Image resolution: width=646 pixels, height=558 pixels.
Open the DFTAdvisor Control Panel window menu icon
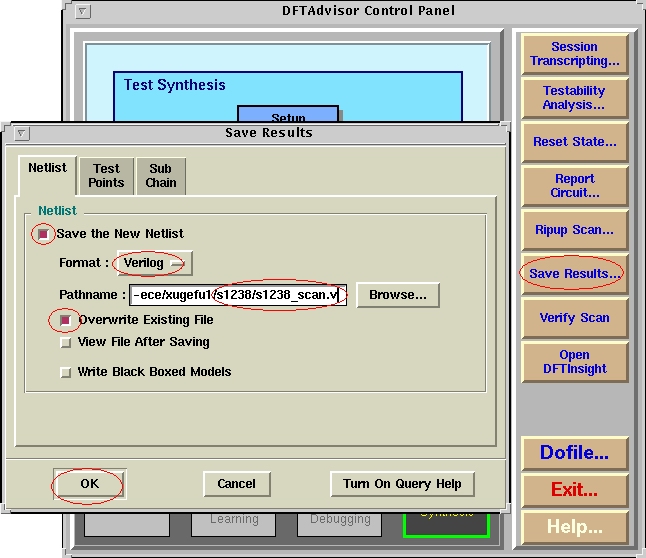tap(84, 12)
